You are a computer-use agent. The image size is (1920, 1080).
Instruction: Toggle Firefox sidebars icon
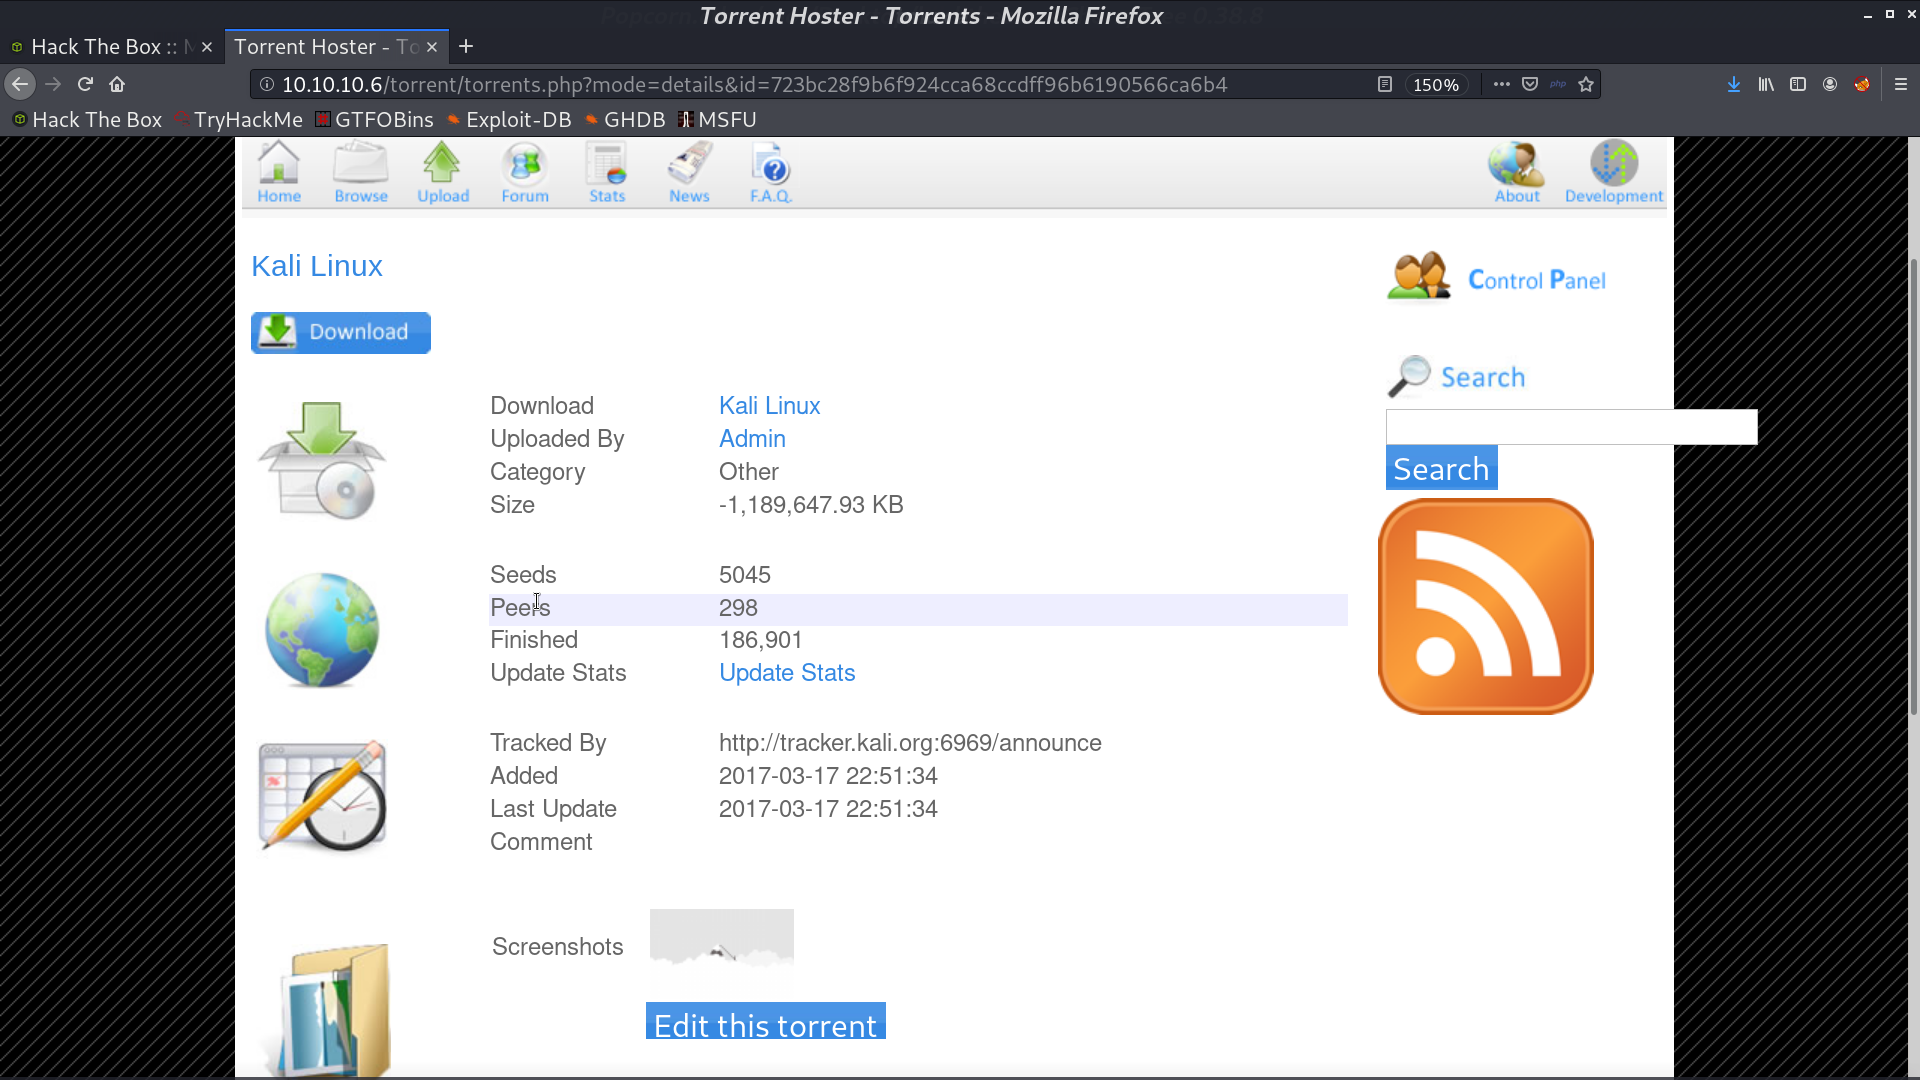click(1798, 85)
